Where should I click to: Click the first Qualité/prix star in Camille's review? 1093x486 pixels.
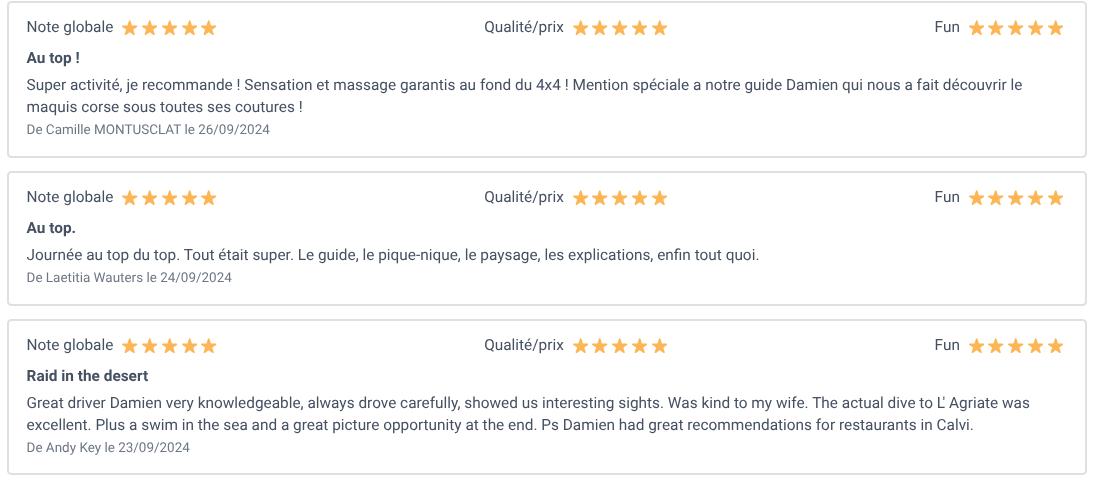pyautogui.click(x=581, y=29)
